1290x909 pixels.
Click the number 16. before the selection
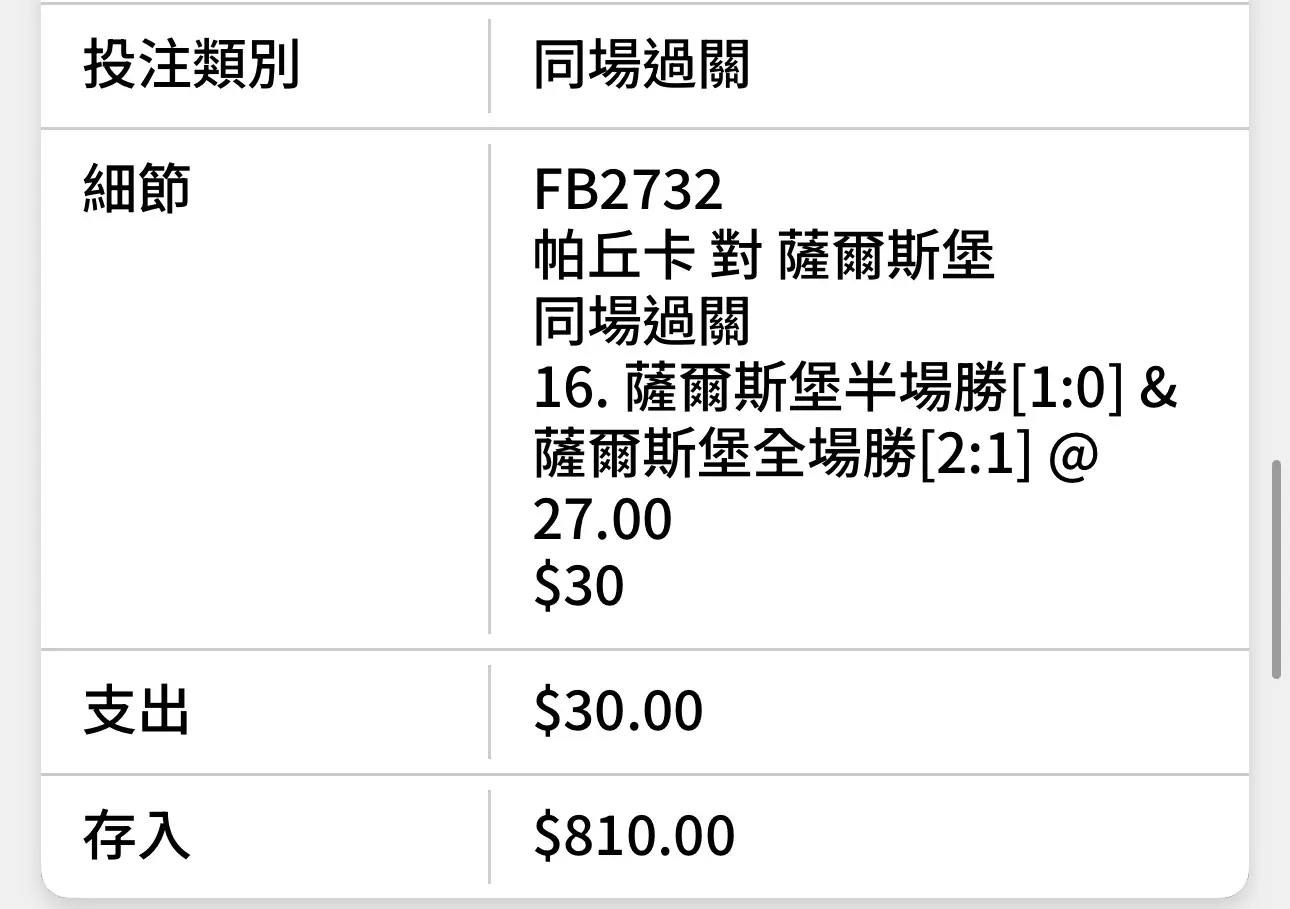click(573, 389)
